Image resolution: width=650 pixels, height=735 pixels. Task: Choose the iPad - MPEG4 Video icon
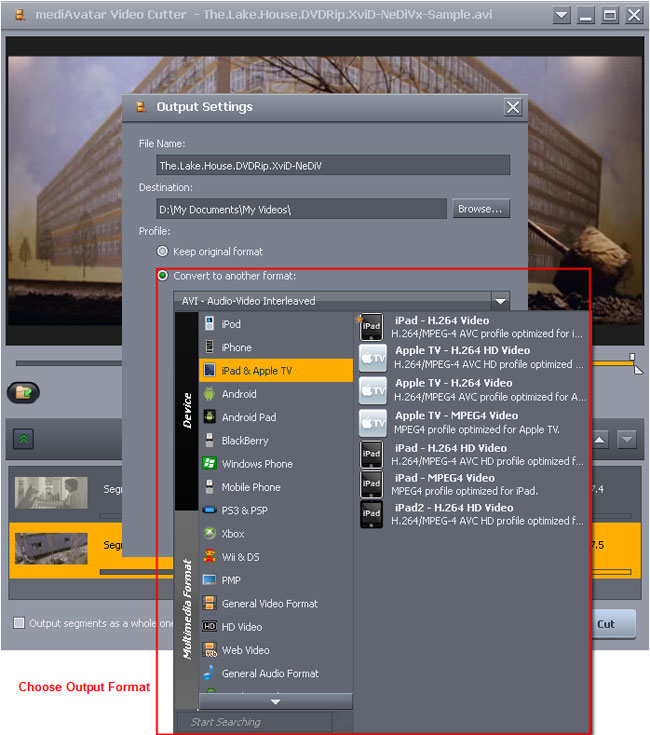[371, 484]
